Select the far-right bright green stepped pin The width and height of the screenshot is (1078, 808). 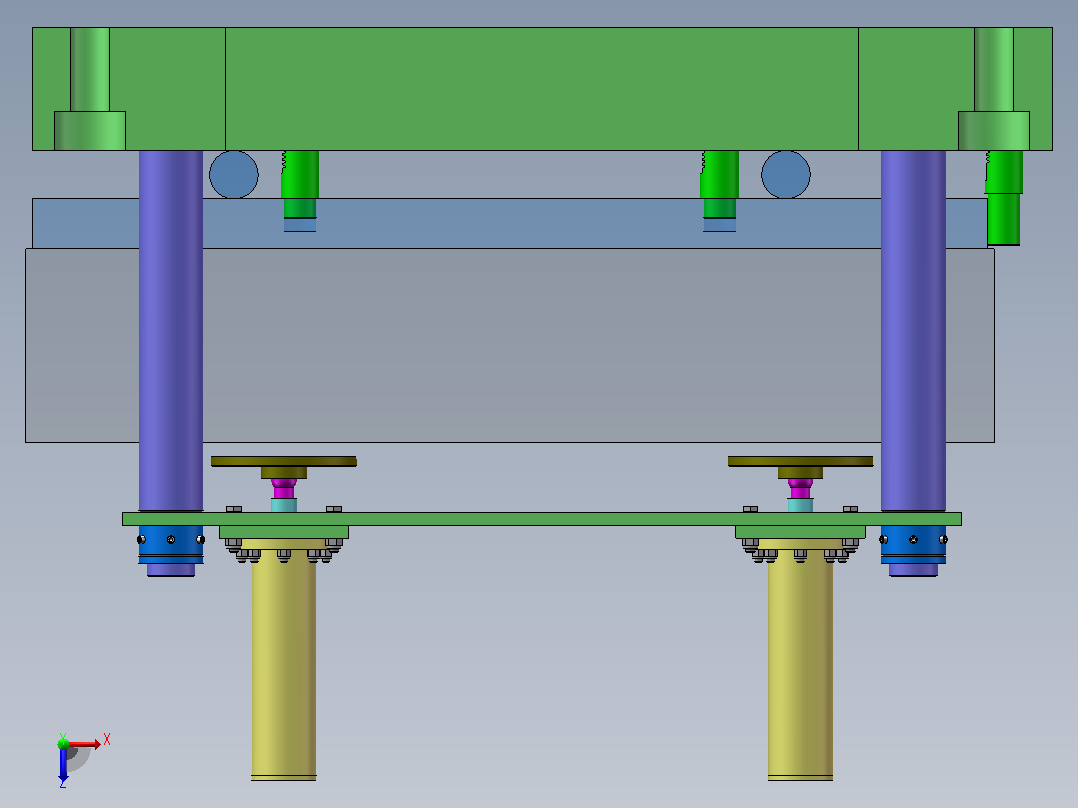(x=1004, y=198)
